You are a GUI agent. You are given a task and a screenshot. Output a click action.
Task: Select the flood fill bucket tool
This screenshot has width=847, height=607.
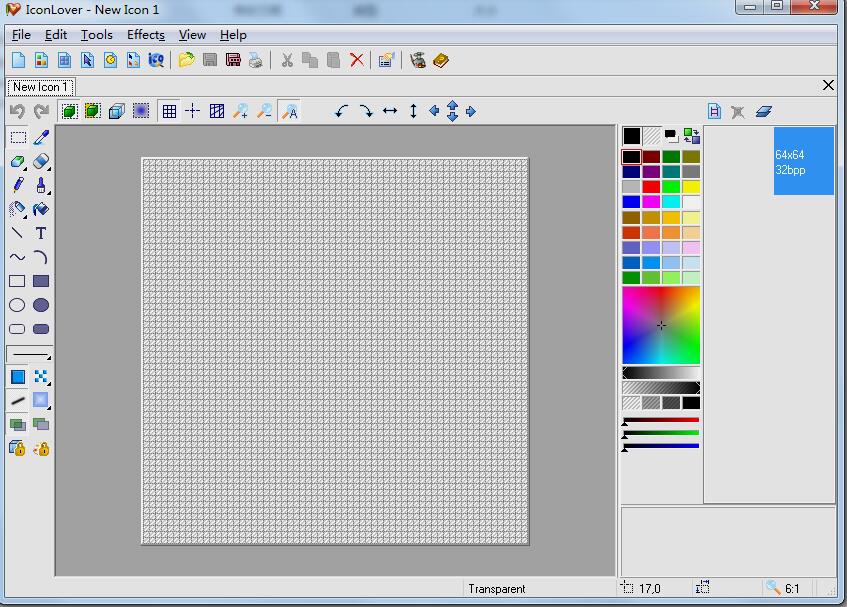coord(41,210)
